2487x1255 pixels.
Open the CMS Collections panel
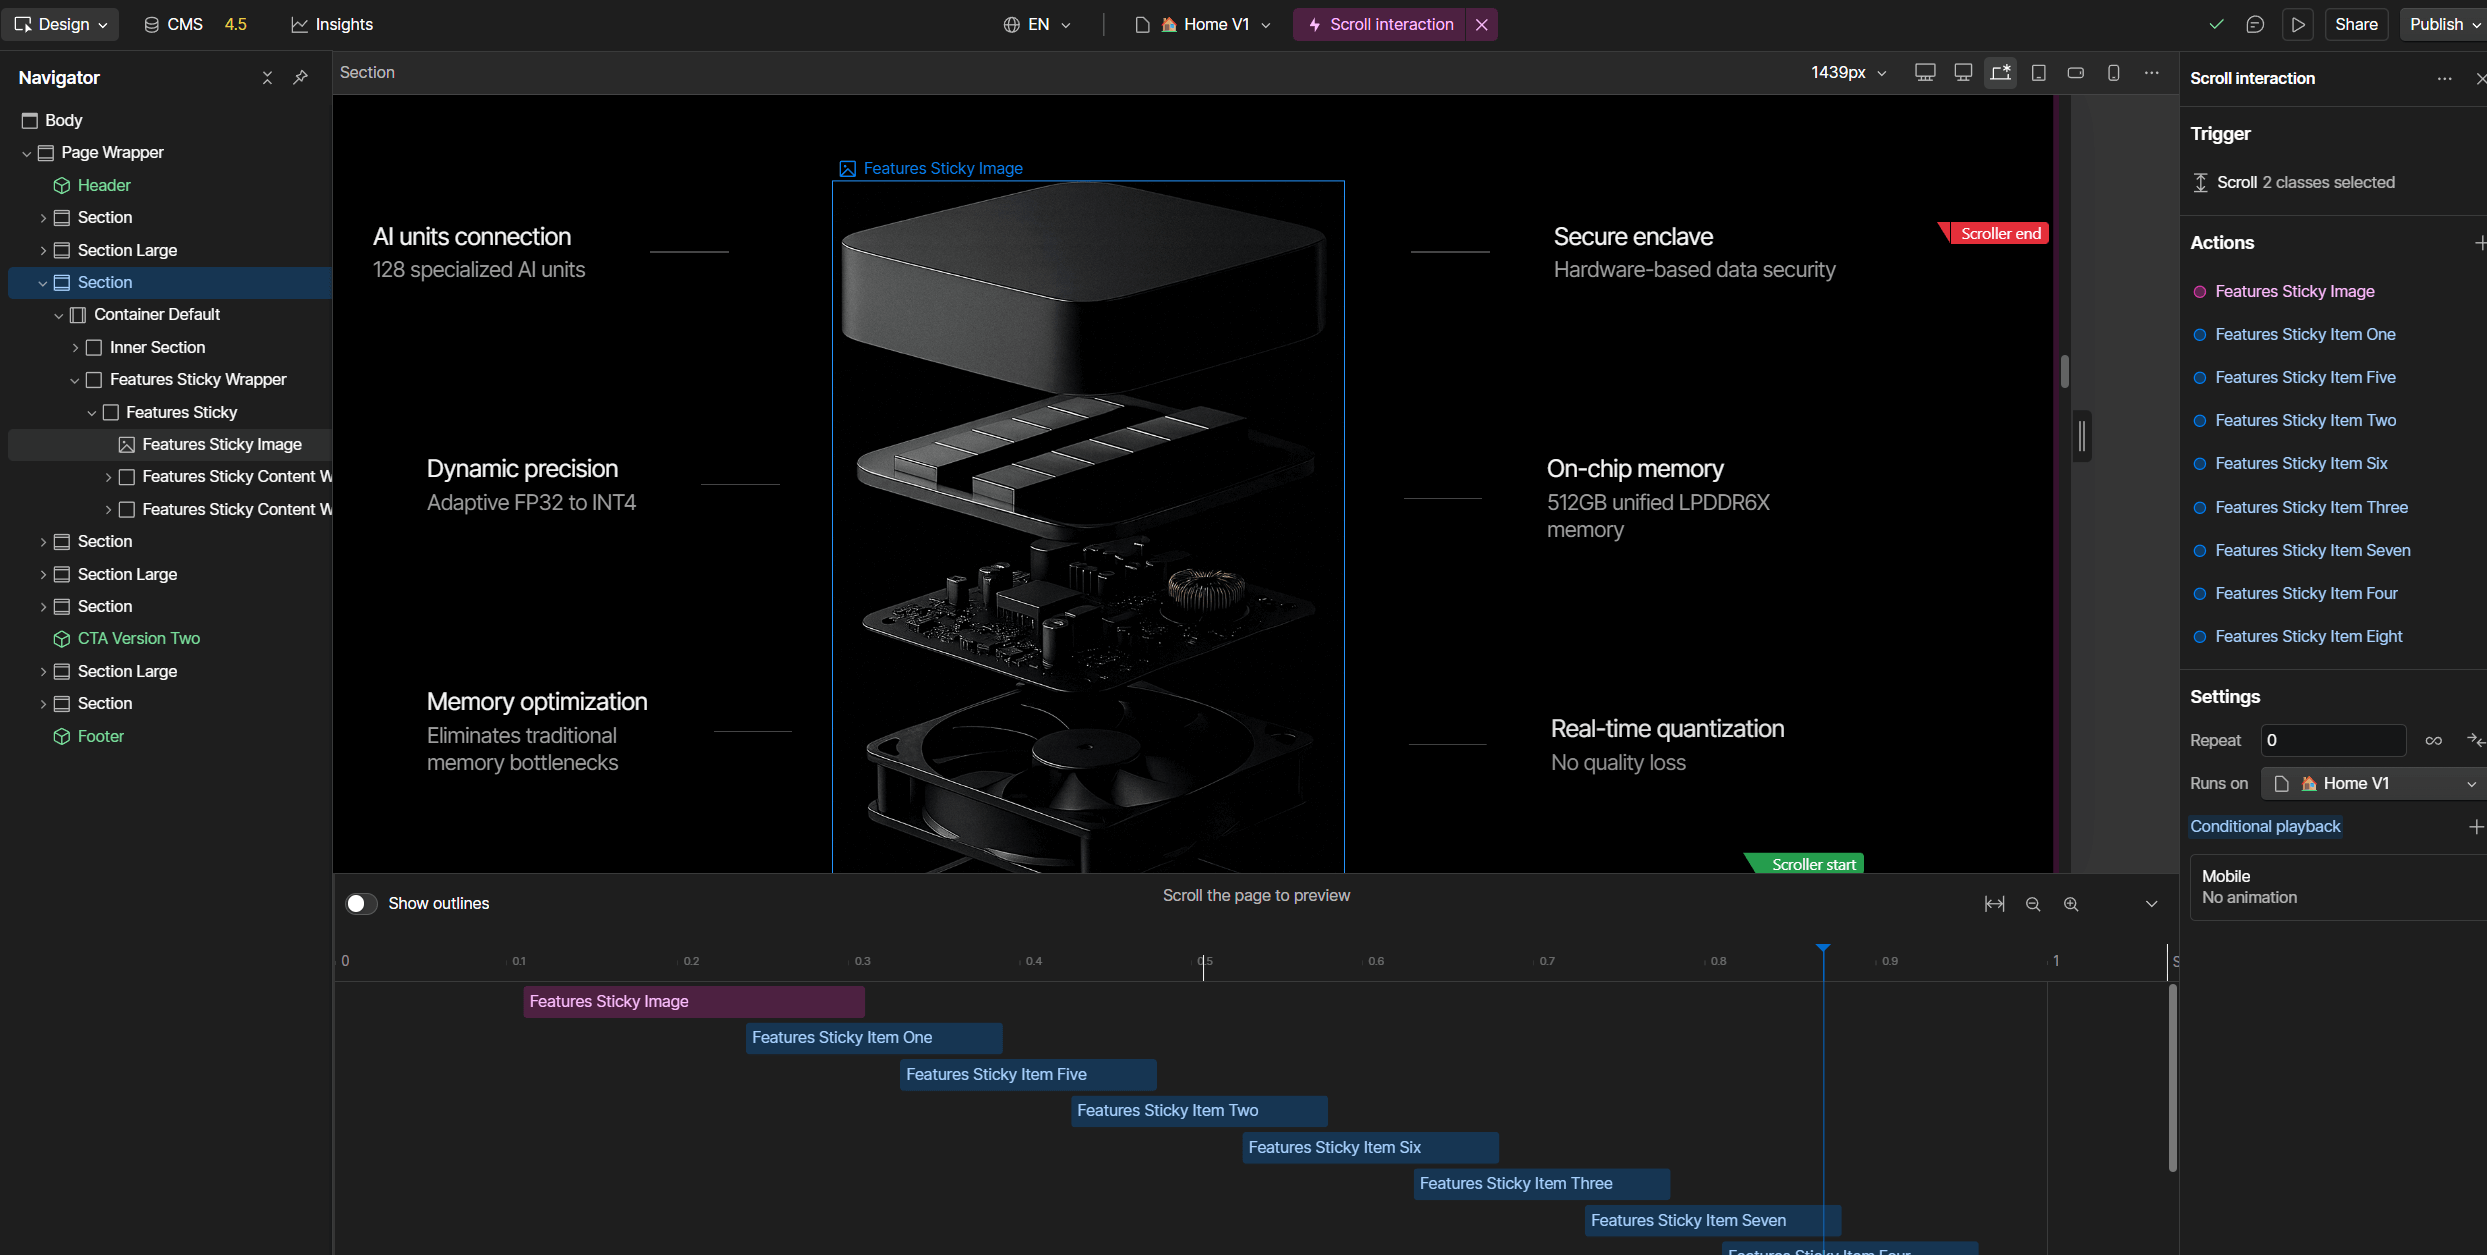(x=174, y=24)
